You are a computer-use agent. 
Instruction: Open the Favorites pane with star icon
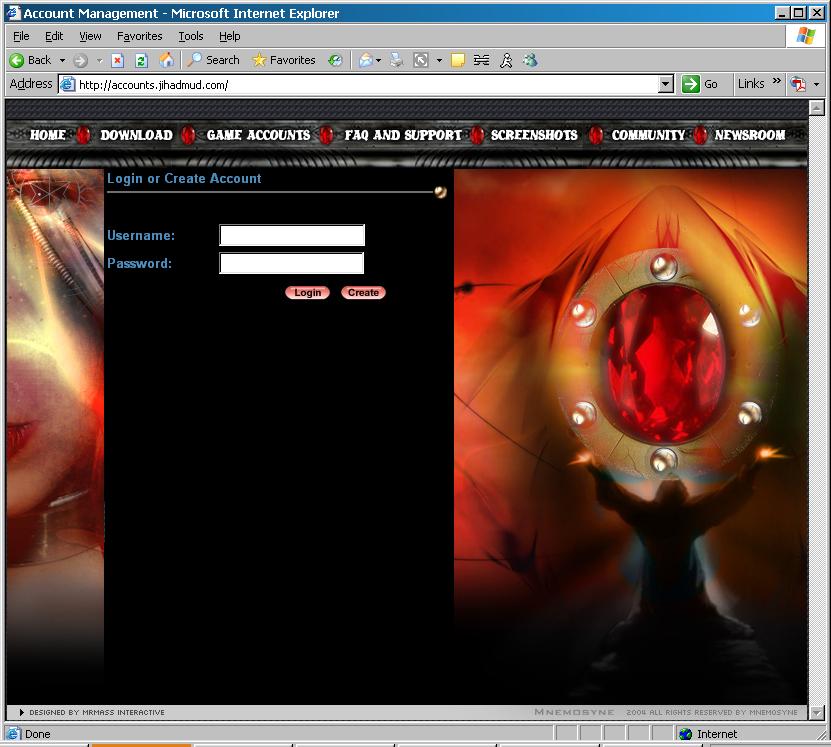tap(284, 60)
